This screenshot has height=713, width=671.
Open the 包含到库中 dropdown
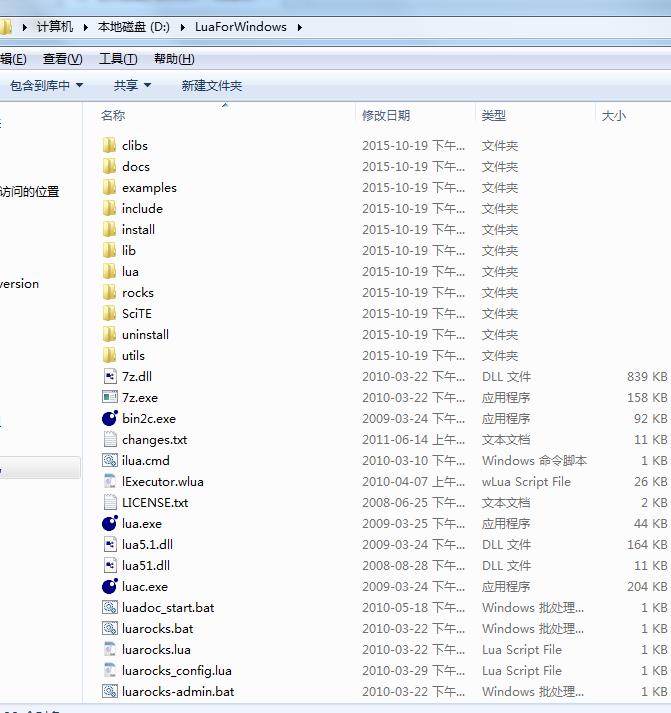pyautogui.click(x=46, y=86)
